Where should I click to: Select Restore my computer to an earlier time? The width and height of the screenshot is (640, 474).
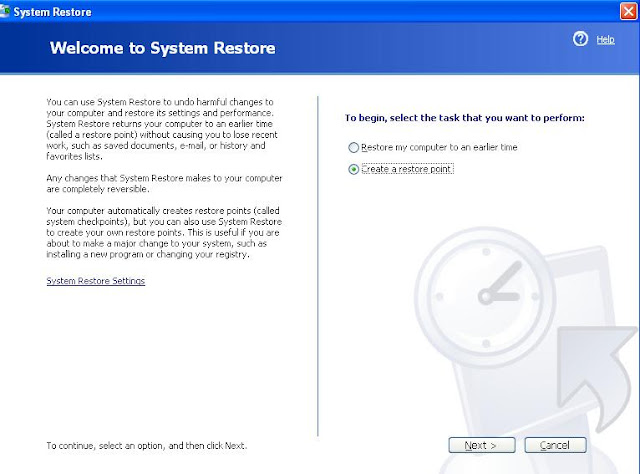[433, 147]
